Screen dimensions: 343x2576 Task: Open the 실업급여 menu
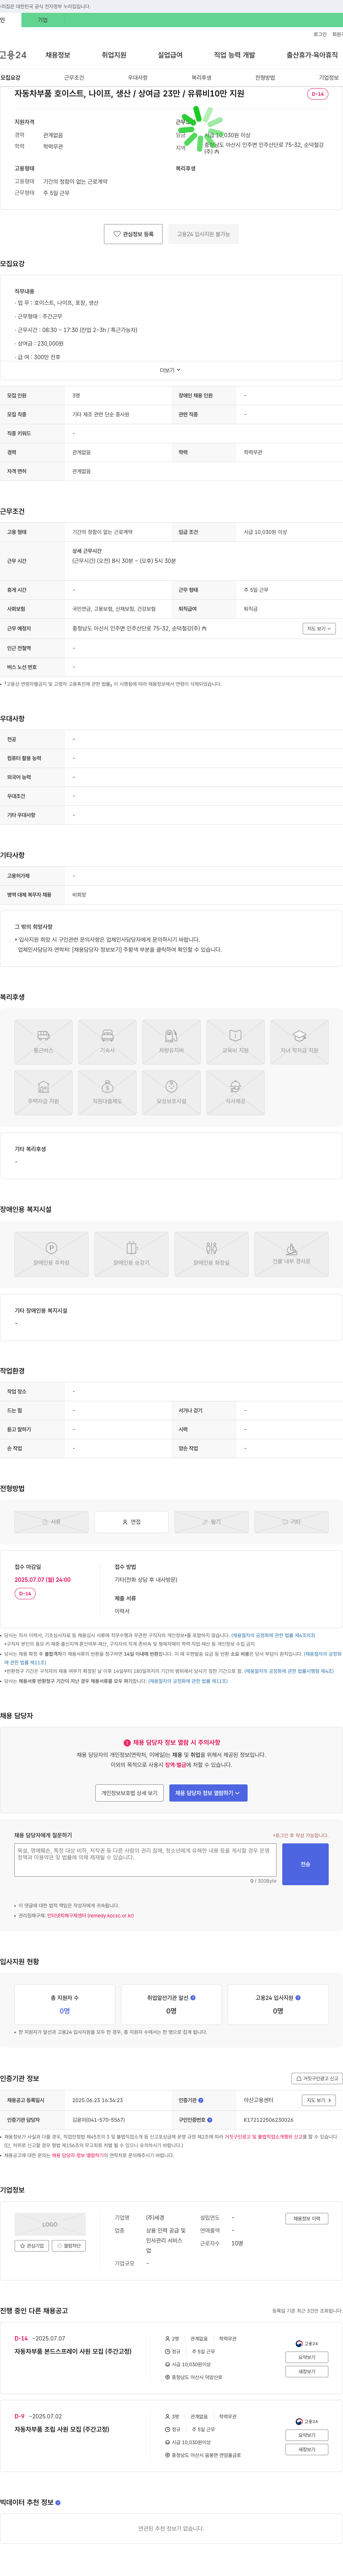[x=170, y=55]
